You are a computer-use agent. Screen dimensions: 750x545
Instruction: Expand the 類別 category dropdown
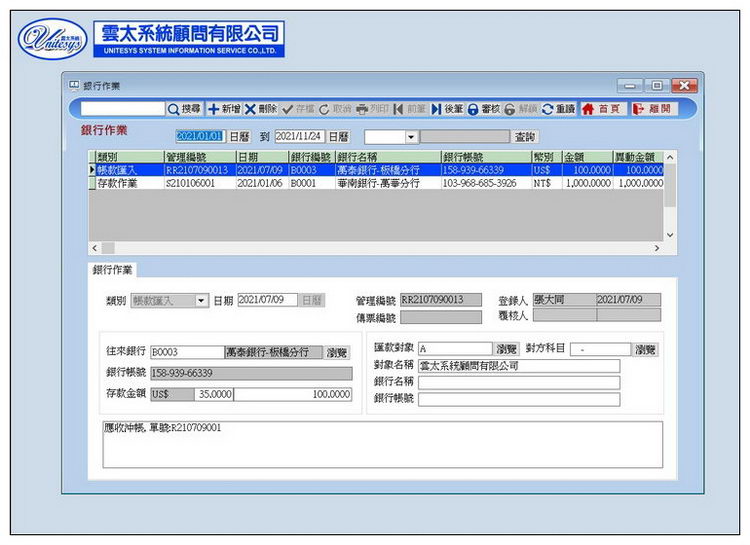[201, 300]
